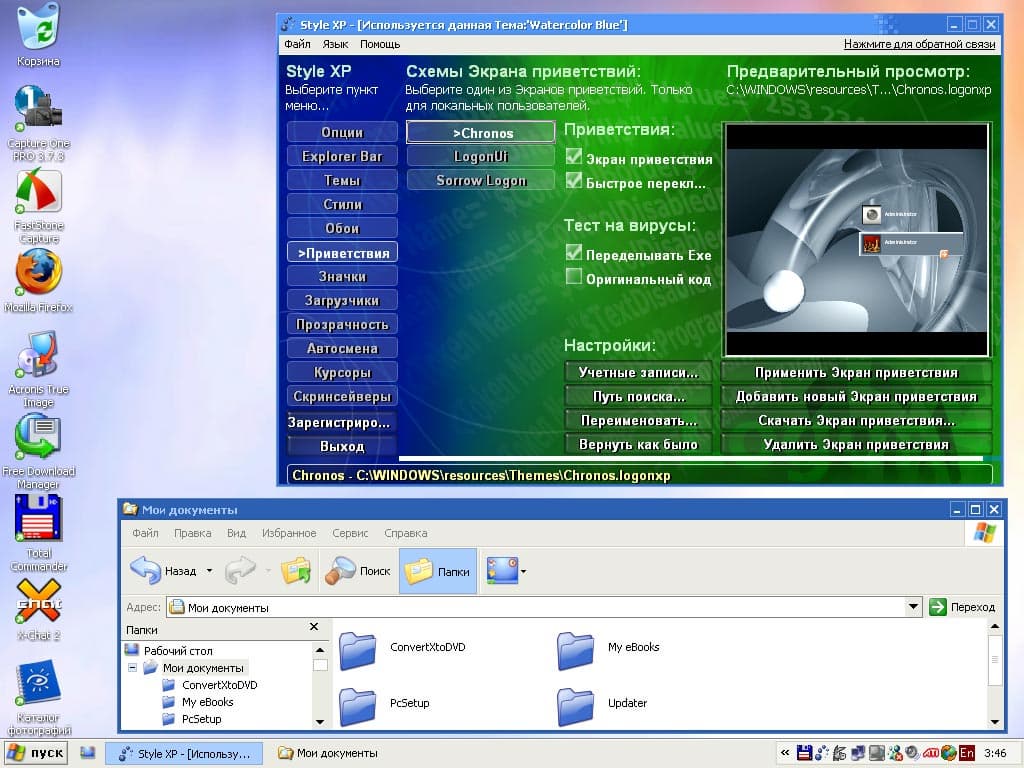Click the Переход go button
Screen dimensions: 1024x768
[963, 607]
